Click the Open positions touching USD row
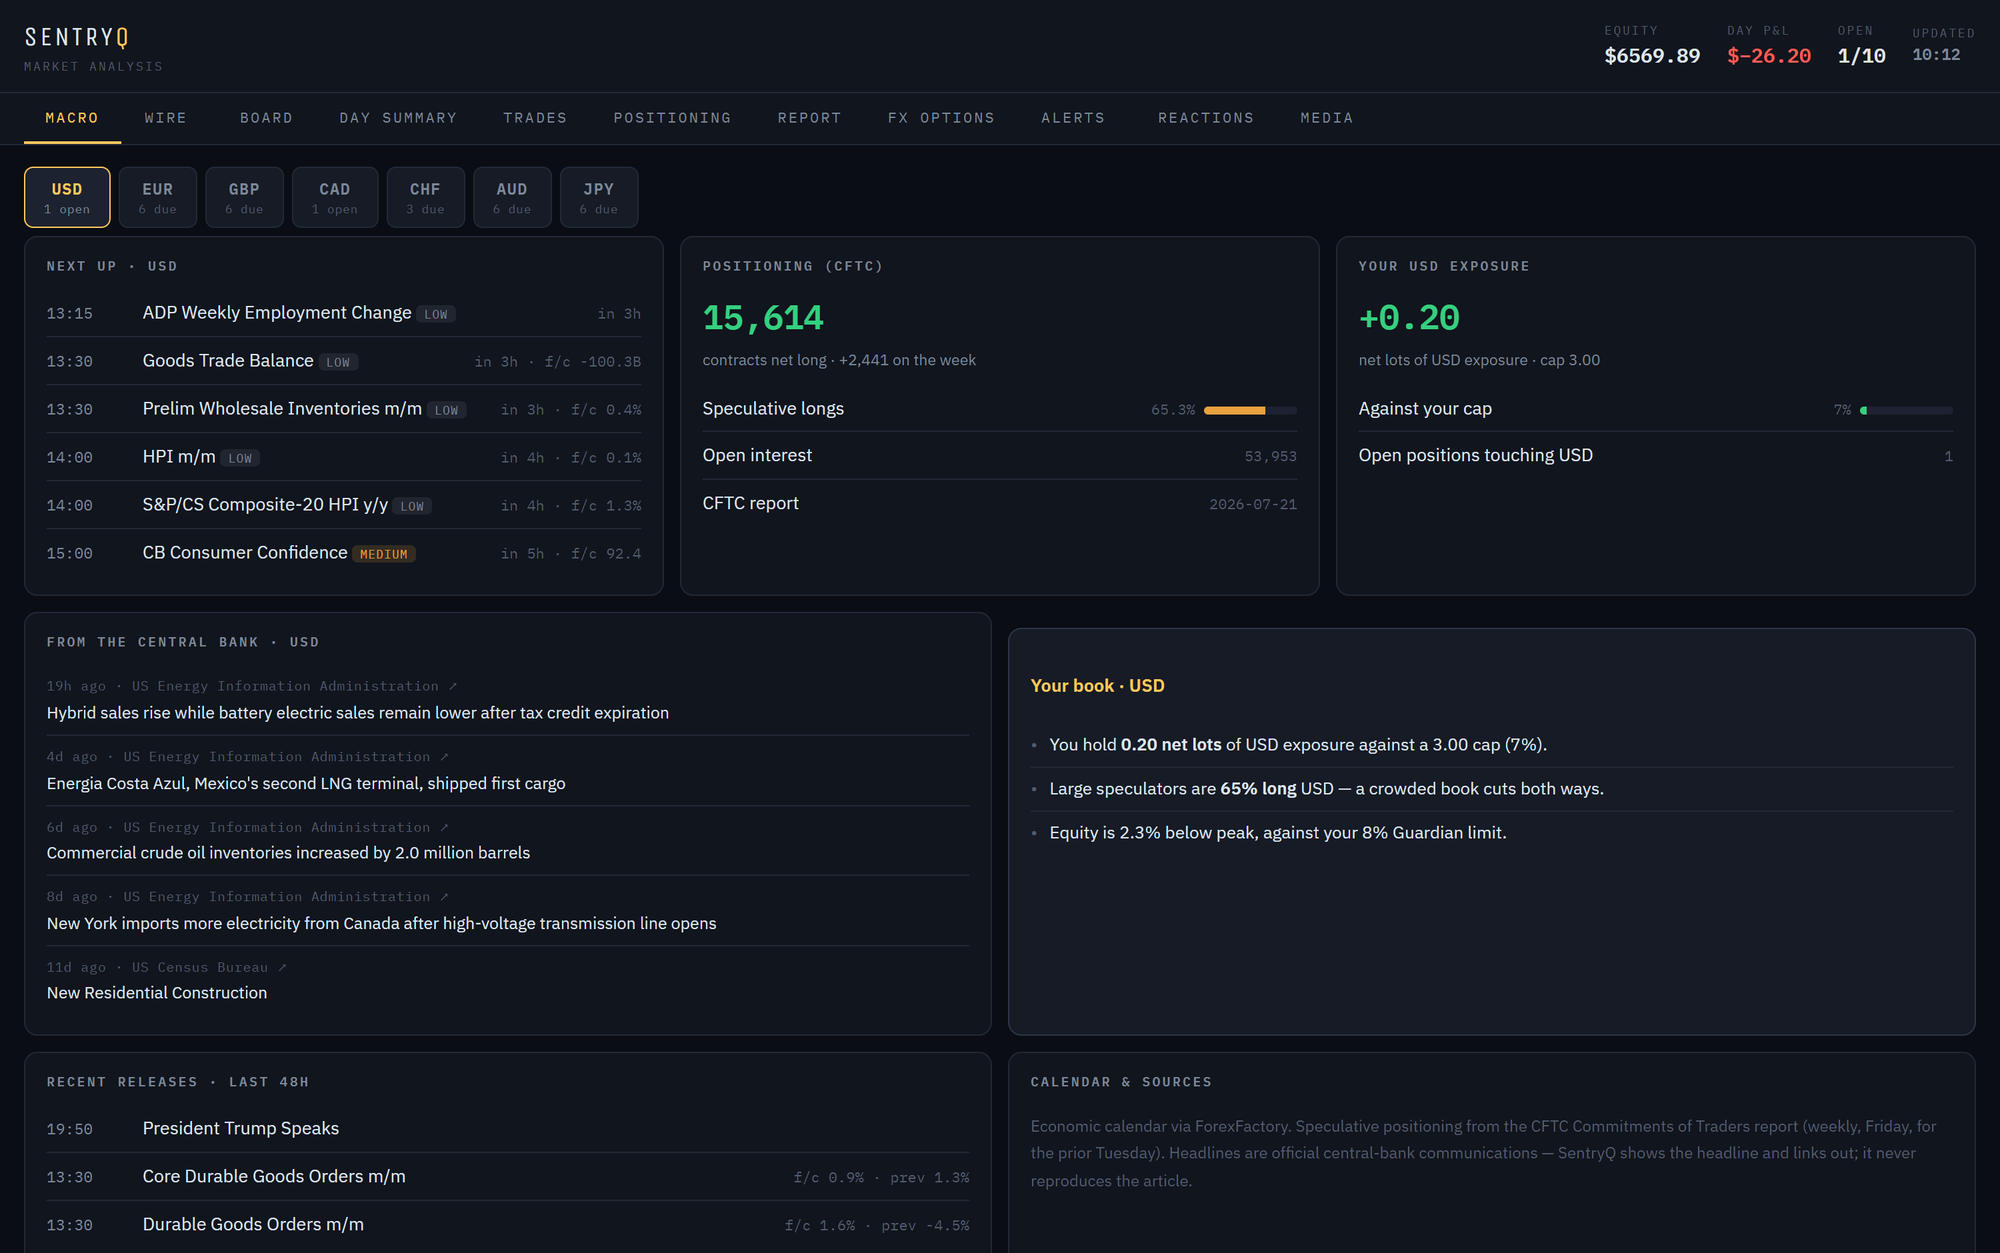The width and height of the screenshot is (2000, 1253). pos(1655,456)
